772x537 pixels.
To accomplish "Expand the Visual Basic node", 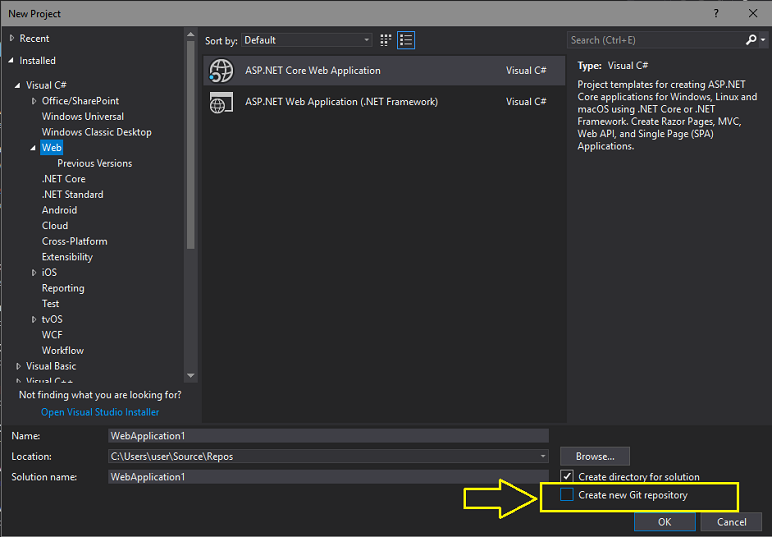I will pyautogui.click(x=18, y=366).
